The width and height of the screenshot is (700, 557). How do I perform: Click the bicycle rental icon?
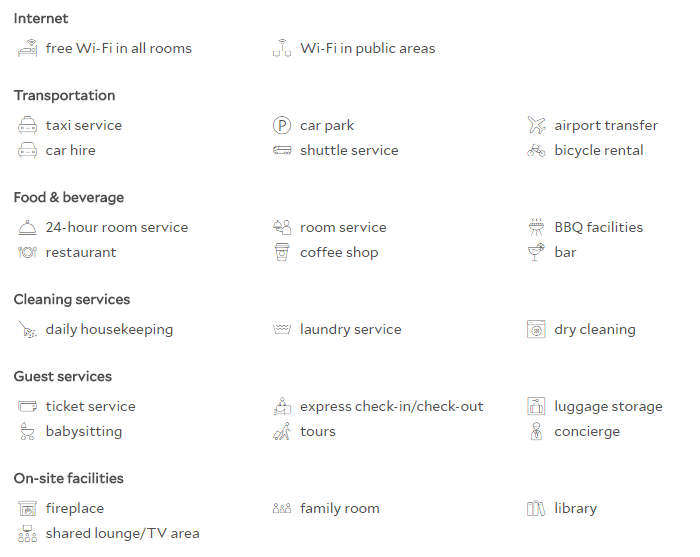pos(536,150)
